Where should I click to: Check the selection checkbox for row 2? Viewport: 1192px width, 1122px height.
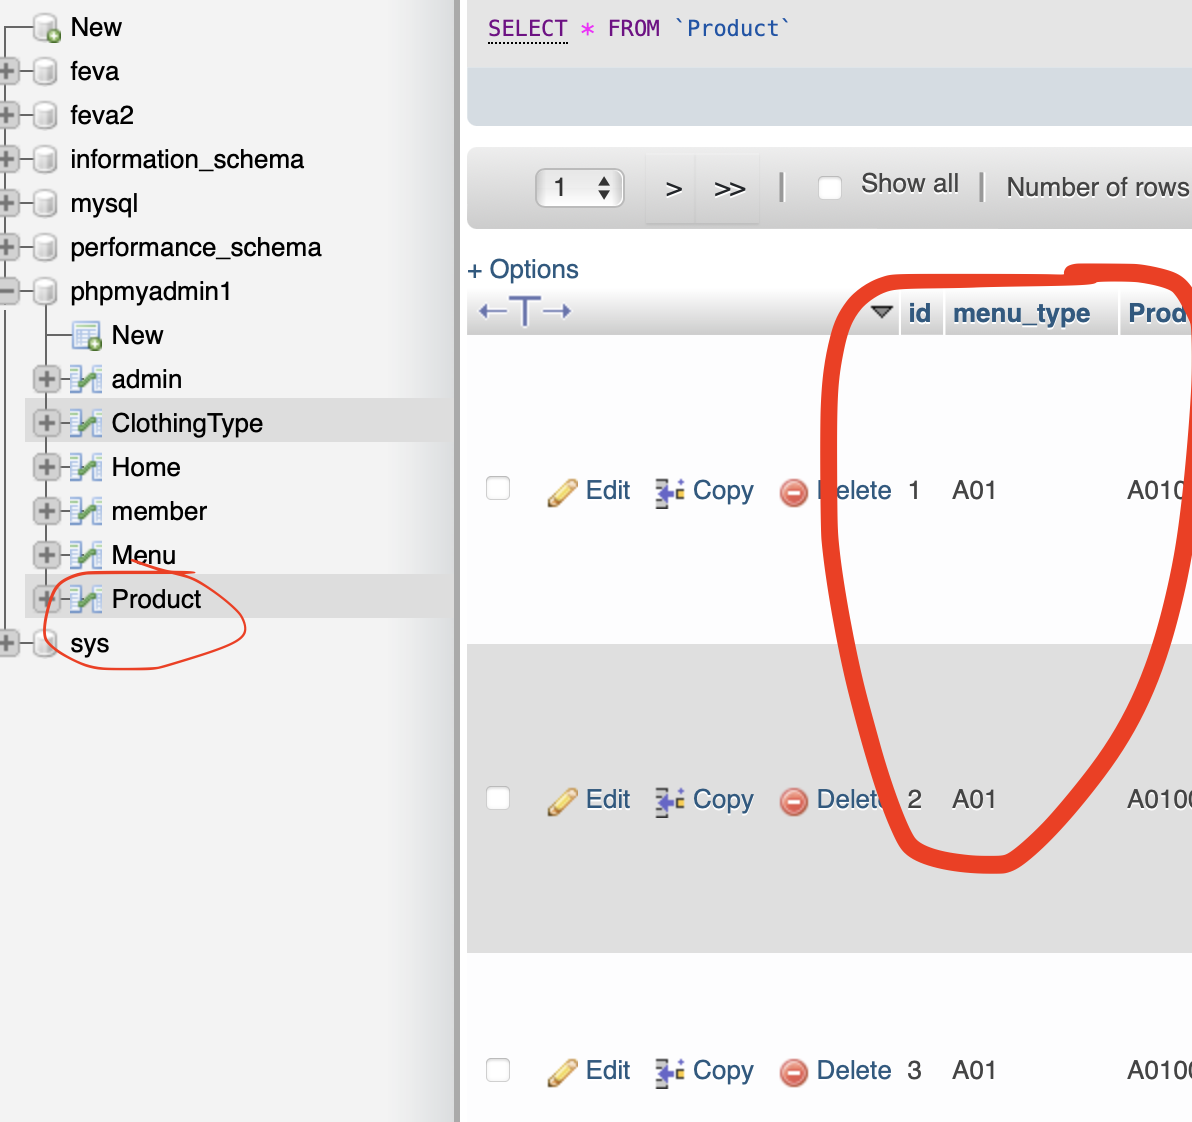[497, 798]
